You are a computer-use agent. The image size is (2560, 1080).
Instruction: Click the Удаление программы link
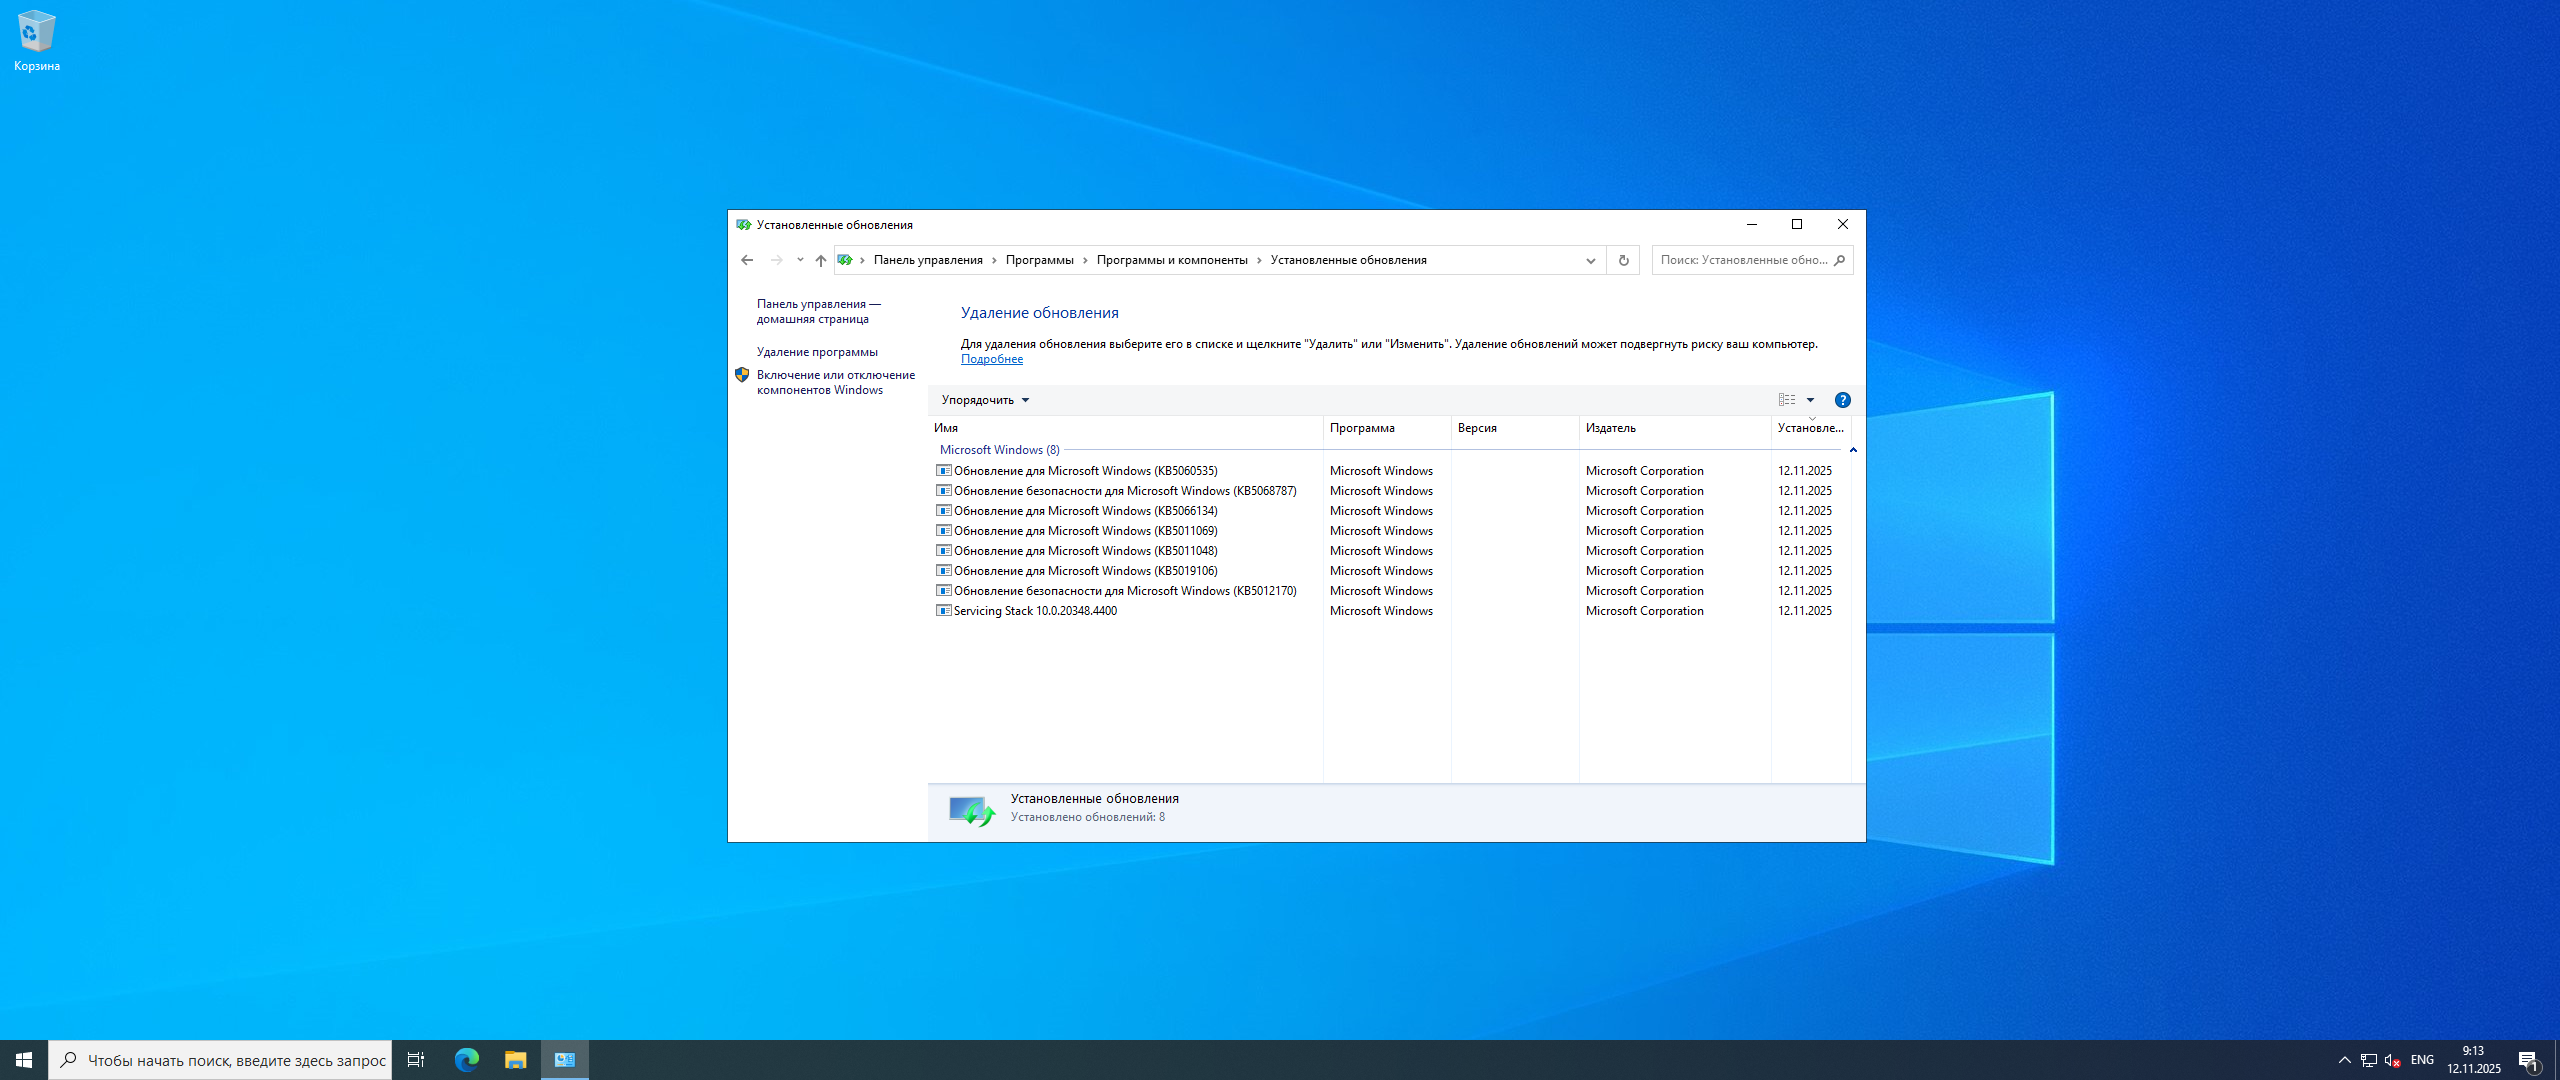tap(817, 352)
